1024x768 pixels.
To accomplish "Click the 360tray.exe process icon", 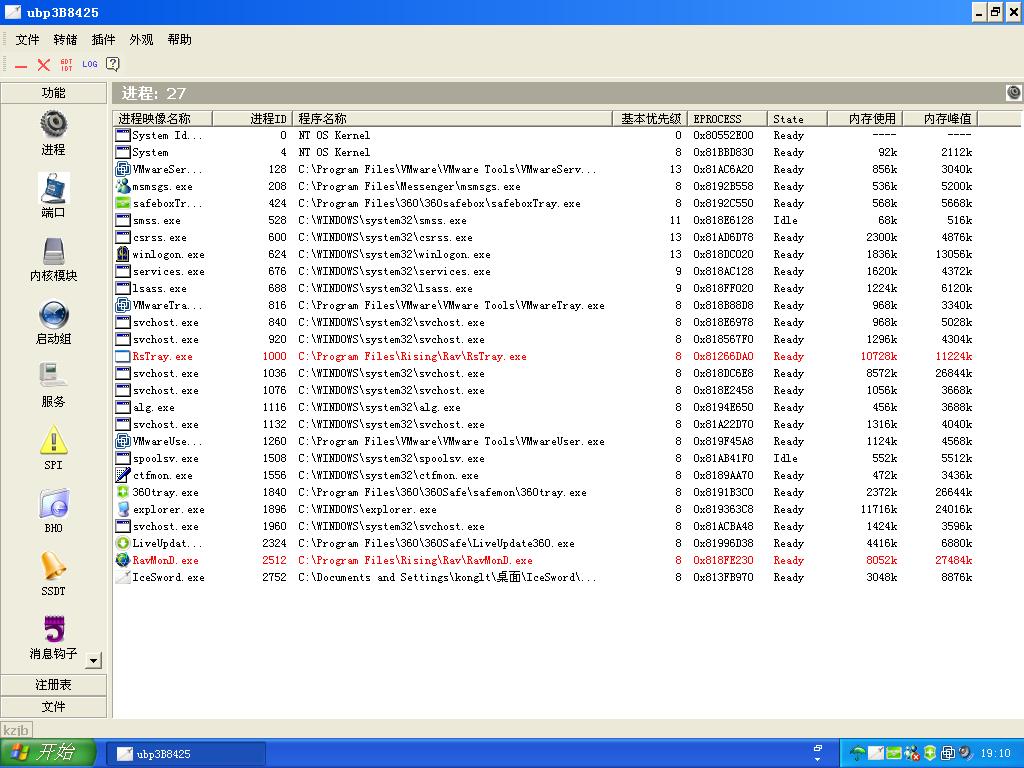I will [123, 492].
